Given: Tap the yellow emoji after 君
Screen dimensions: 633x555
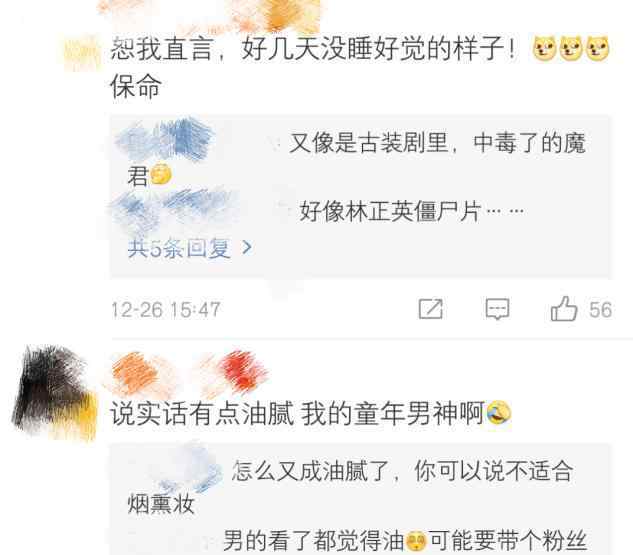Looking at the screenshot, I should pos(161,174).
